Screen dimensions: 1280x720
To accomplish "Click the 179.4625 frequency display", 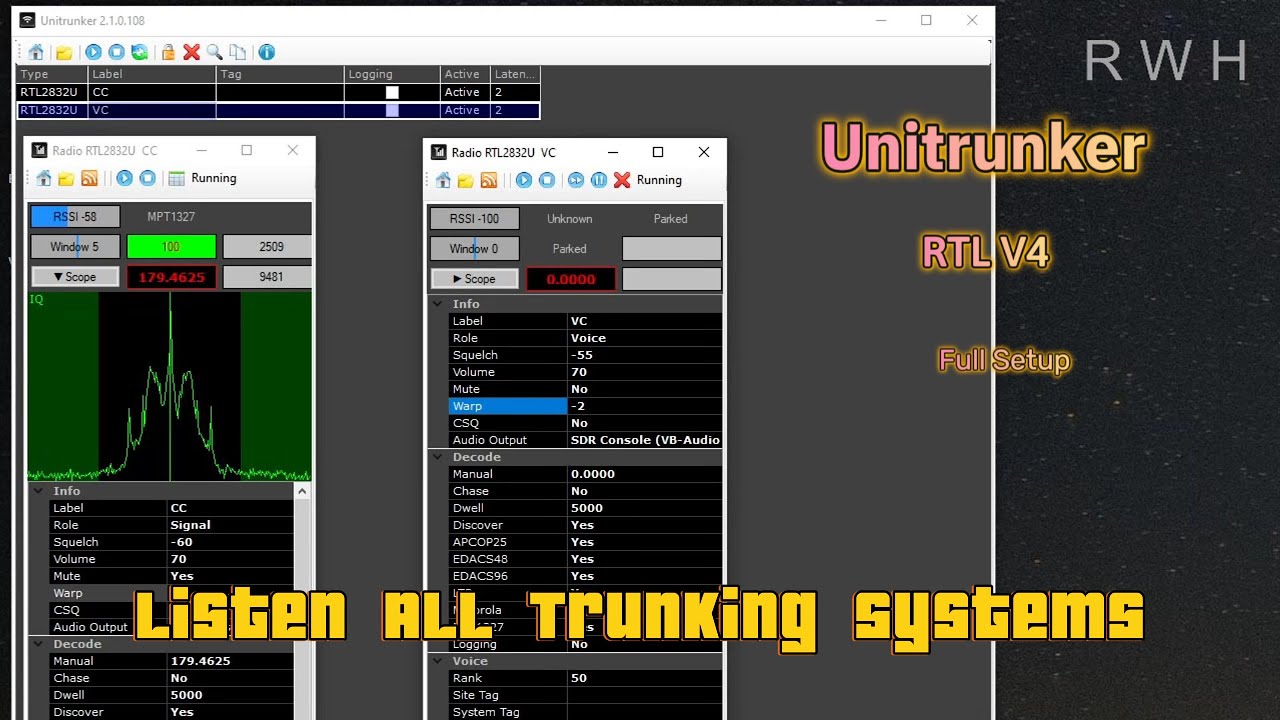I will coord(171,277).
